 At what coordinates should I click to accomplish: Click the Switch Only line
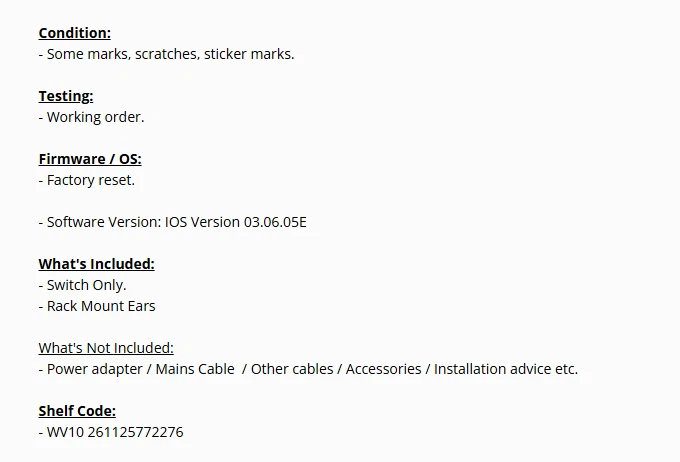tap(86, 285)
